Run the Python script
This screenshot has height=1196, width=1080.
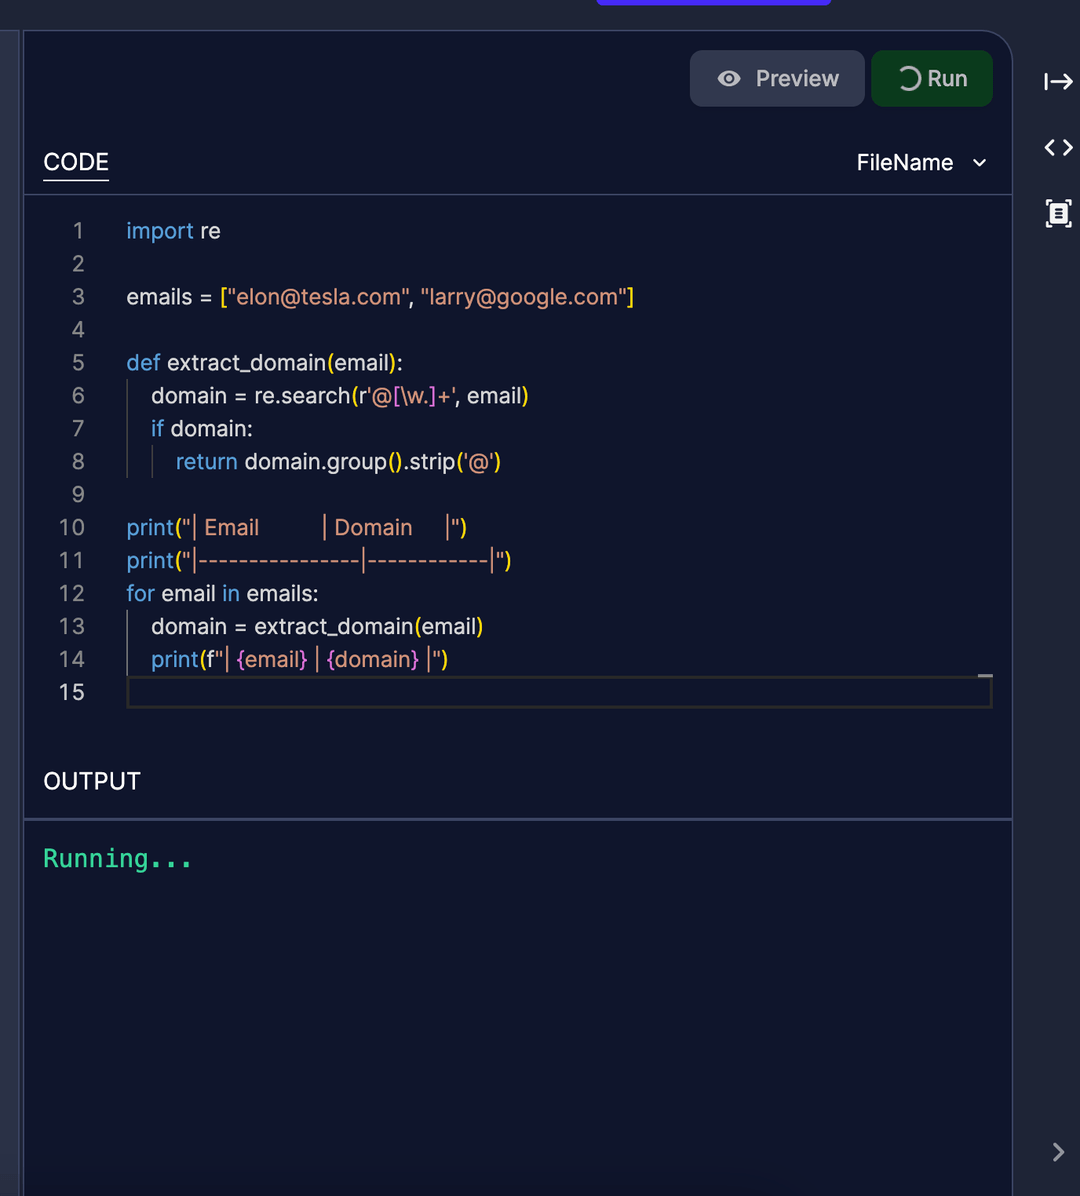point(931,78)
